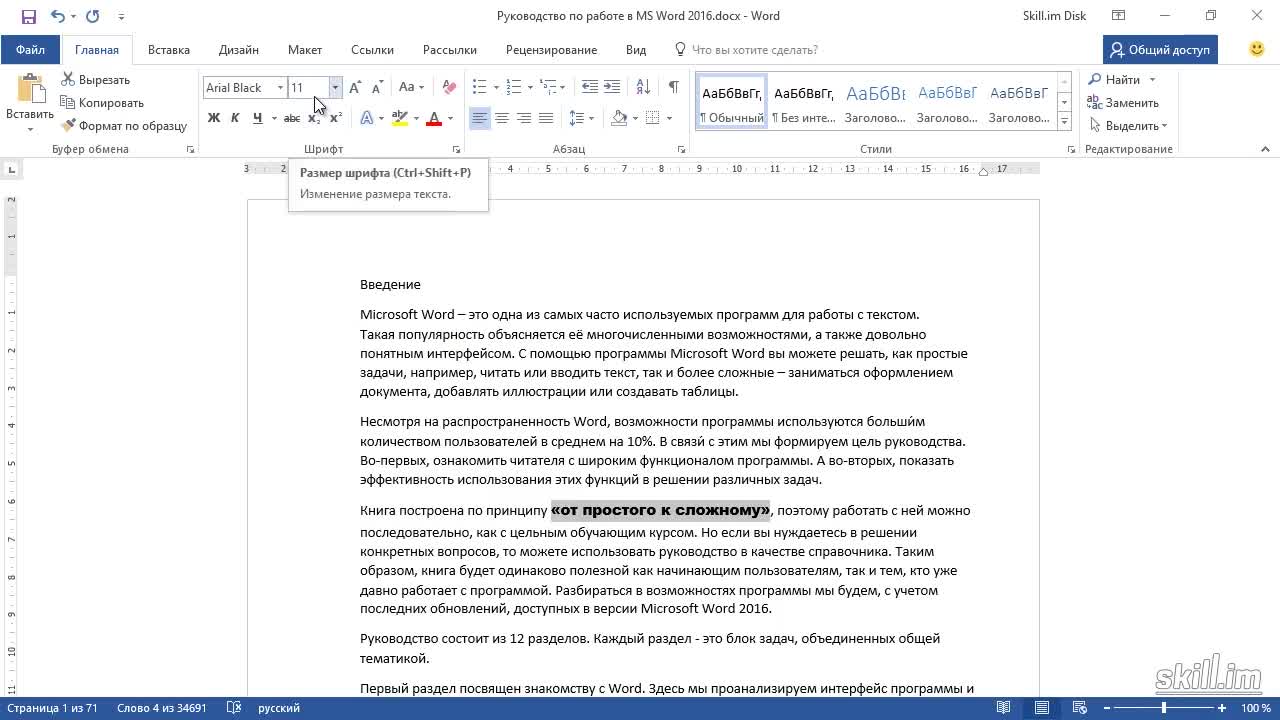This screenshot has height=720, width=1280.
Task: Click Заменить replace button
Action: click(1124, 103)
